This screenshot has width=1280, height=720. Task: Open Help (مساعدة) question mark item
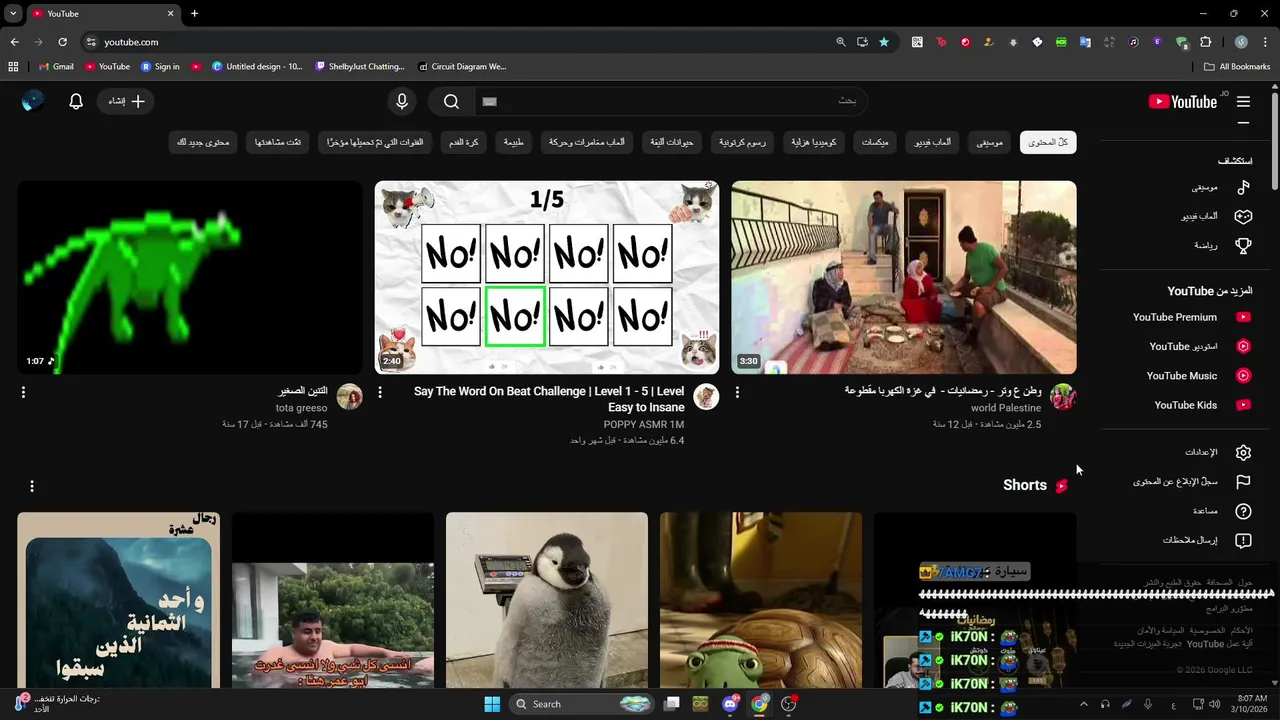(x=1220, y=511)
